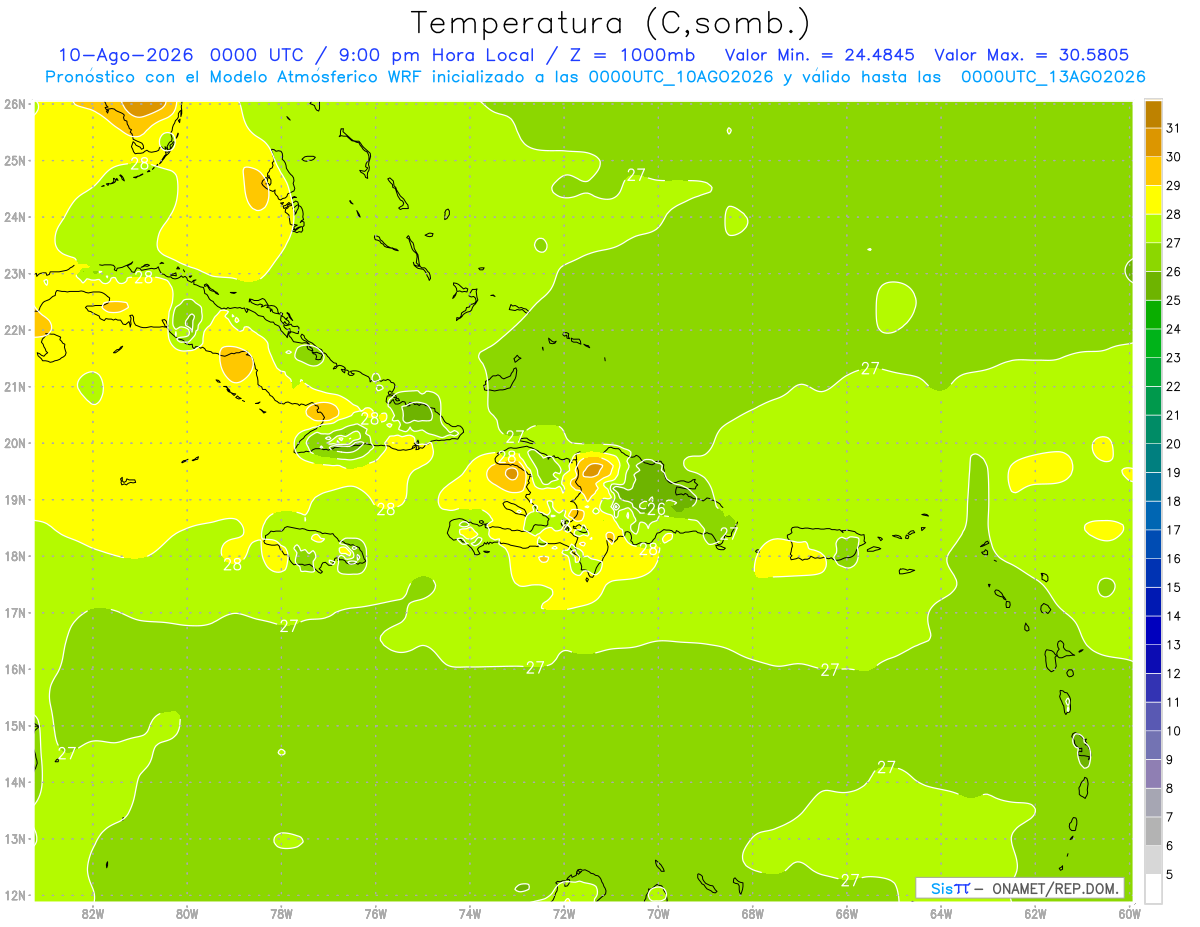Click the '25' label on the legend scale
This screenshot has height=927, width=1200.
point(1173,299)
